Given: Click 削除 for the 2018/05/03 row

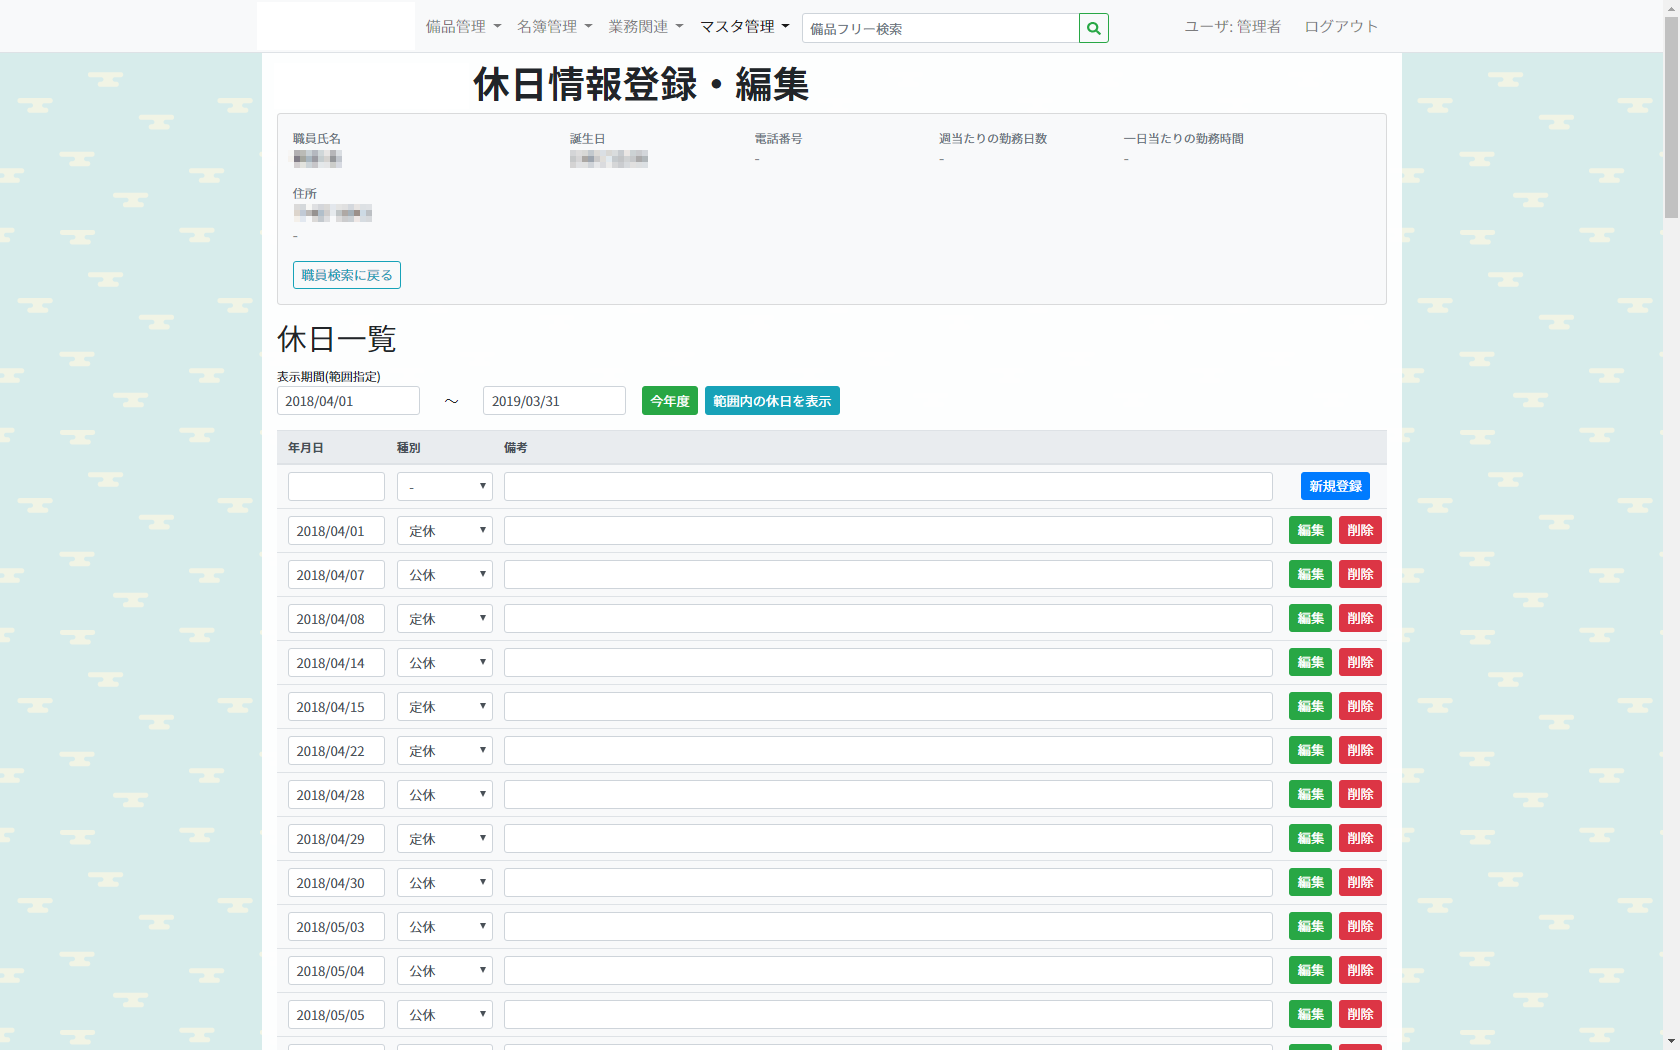Looking at the screenshot, I should pyautogui.click(x=1360, y=926).
